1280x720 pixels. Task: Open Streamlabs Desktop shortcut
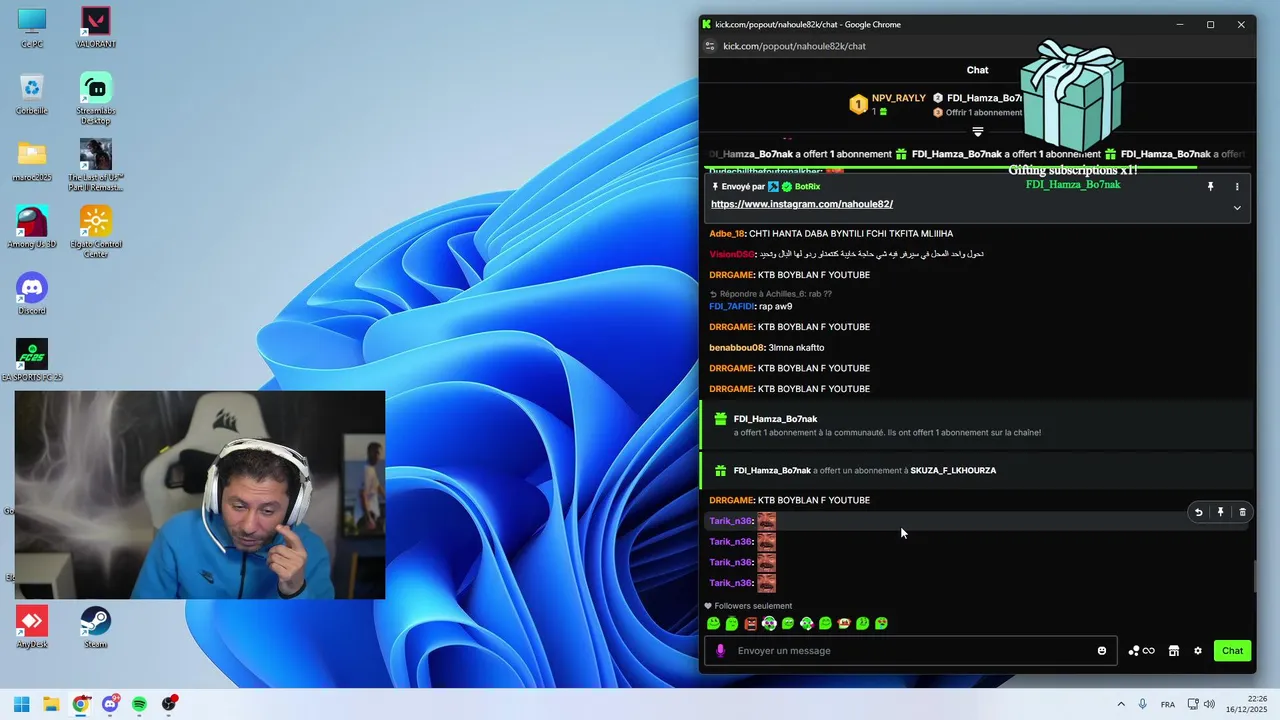[x=95, y=98]
